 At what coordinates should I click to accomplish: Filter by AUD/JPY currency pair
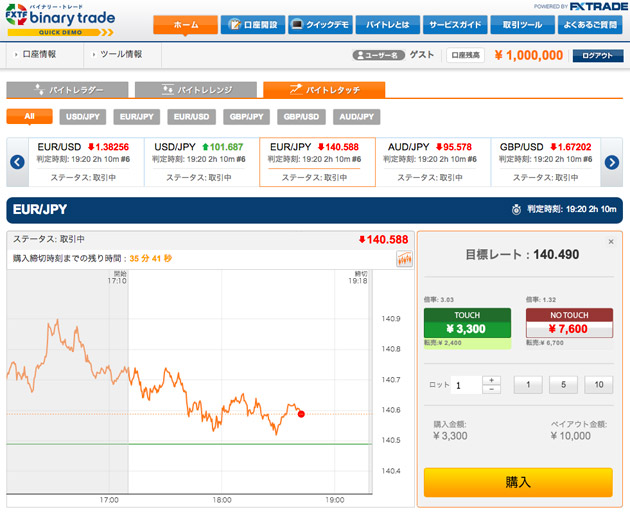pos(356,117)
